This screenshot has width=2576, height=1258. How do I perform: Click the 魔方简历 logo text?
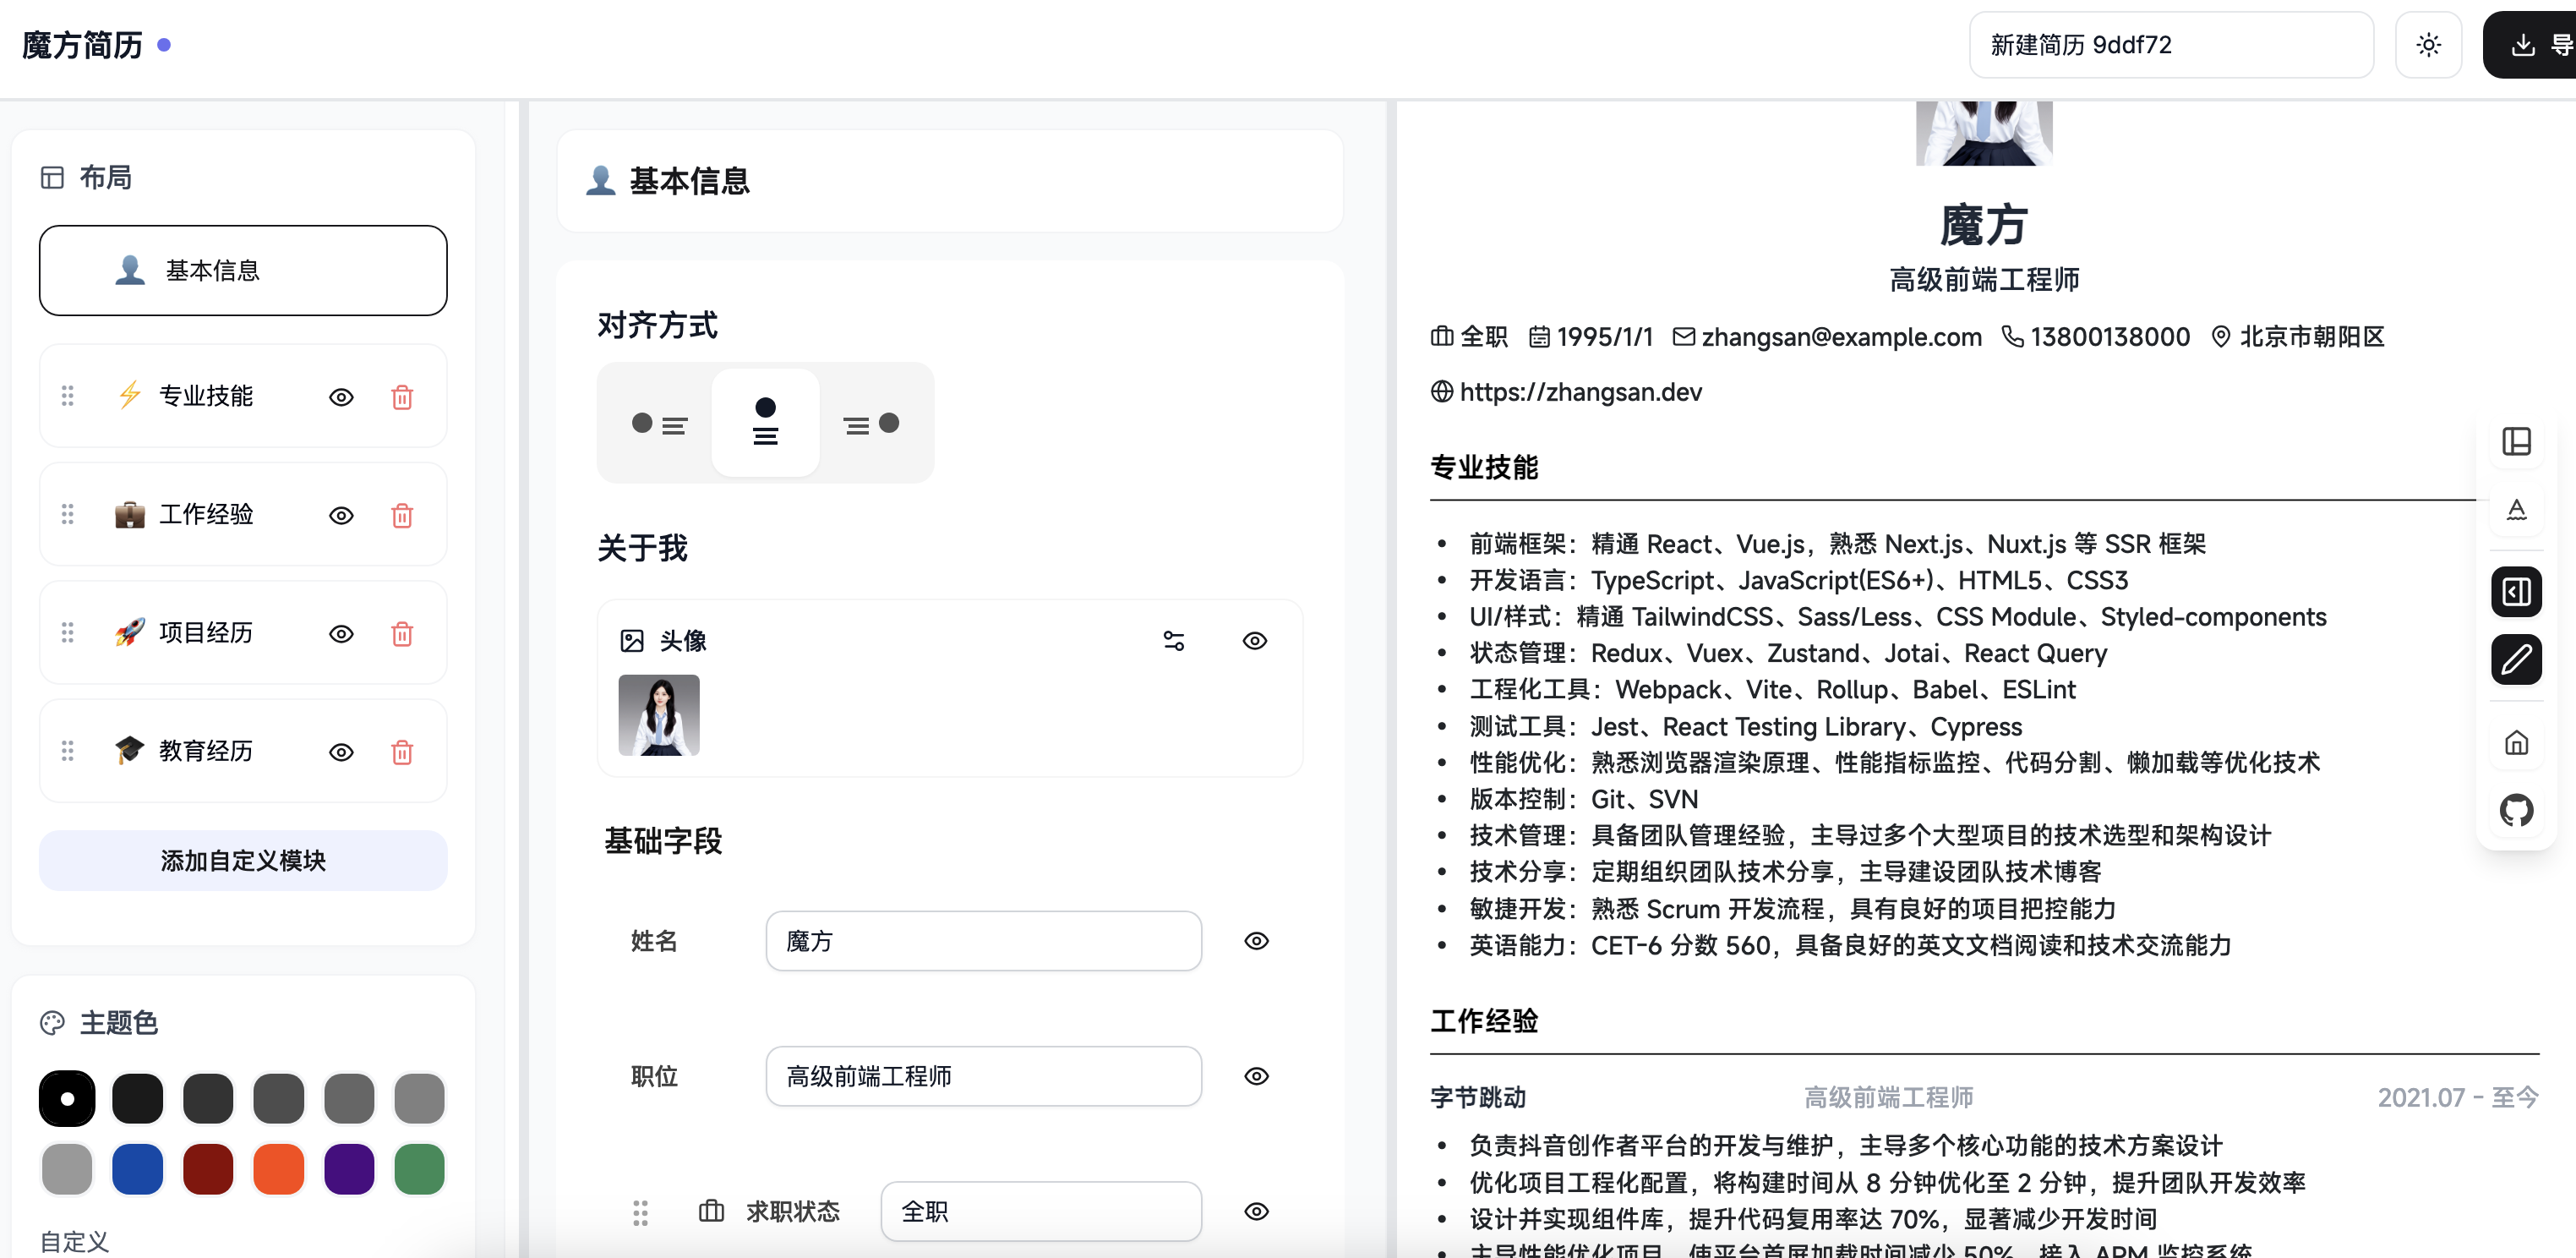click(82, 45)
